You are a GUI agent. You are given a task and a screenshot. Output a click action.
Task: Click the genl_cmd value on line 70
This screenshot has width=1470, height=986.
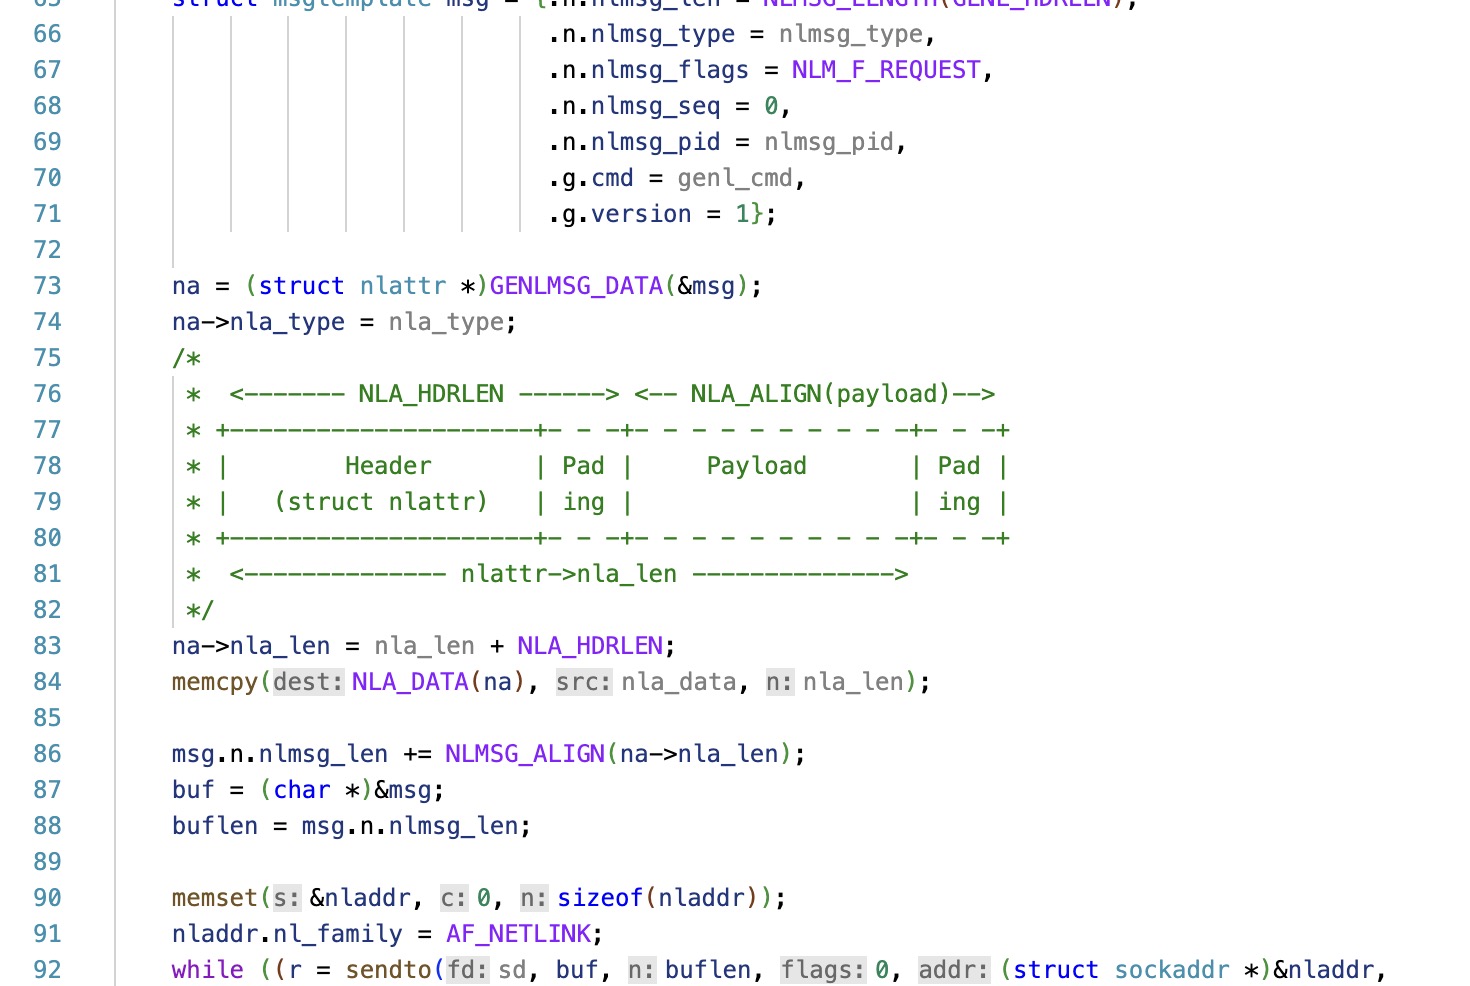735,178
